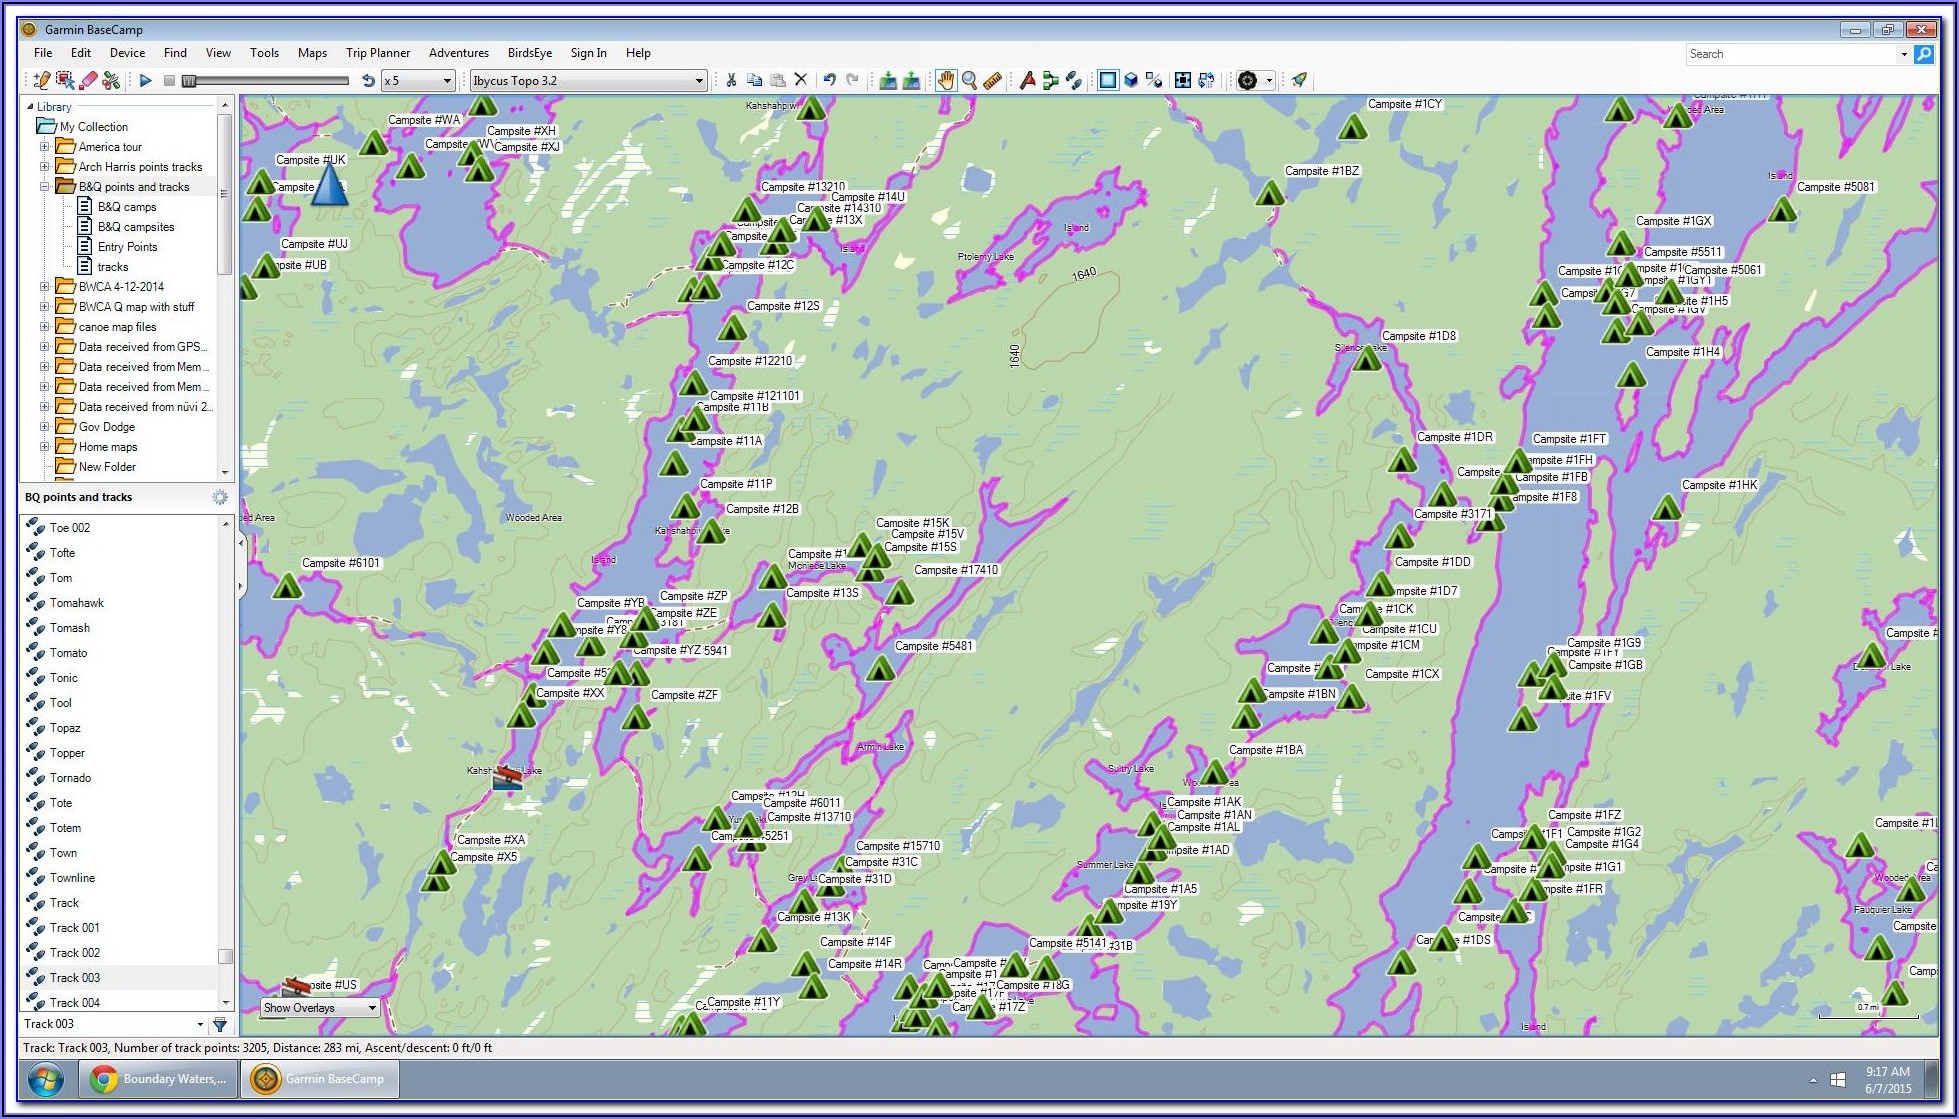Image resolution: width=1959 pixels, height=1119 pixels.
Task: Click the Eraser tool icon
Action: (88, 81)
